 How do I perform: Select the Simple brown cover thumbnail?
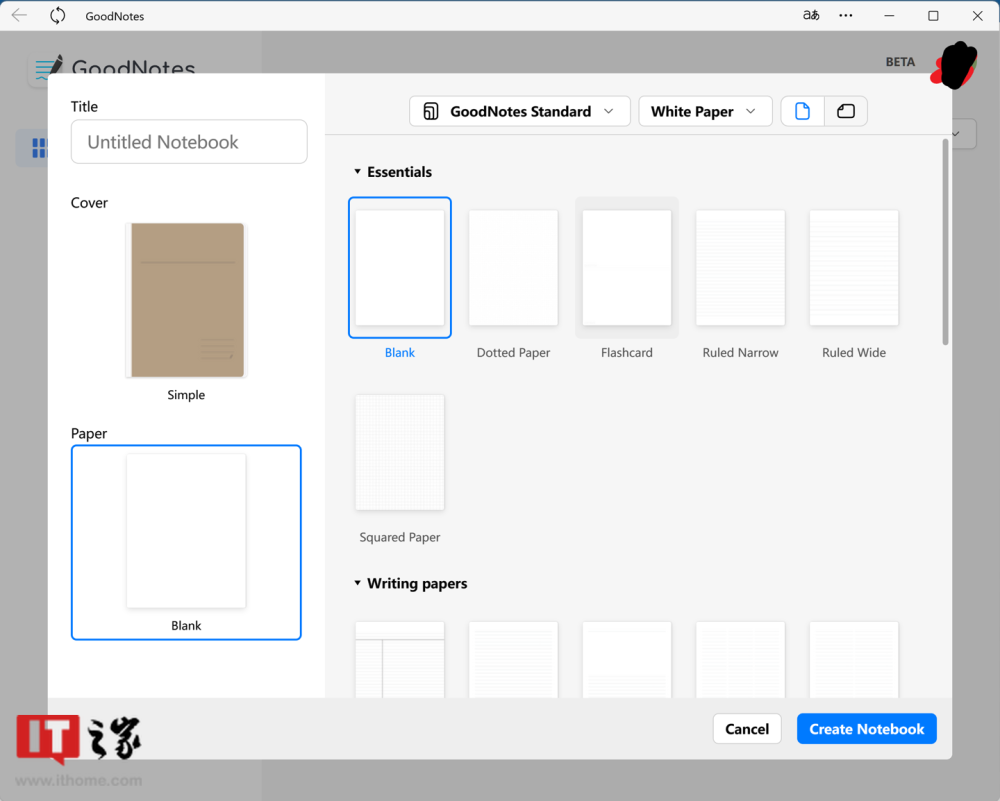point(186,300)
